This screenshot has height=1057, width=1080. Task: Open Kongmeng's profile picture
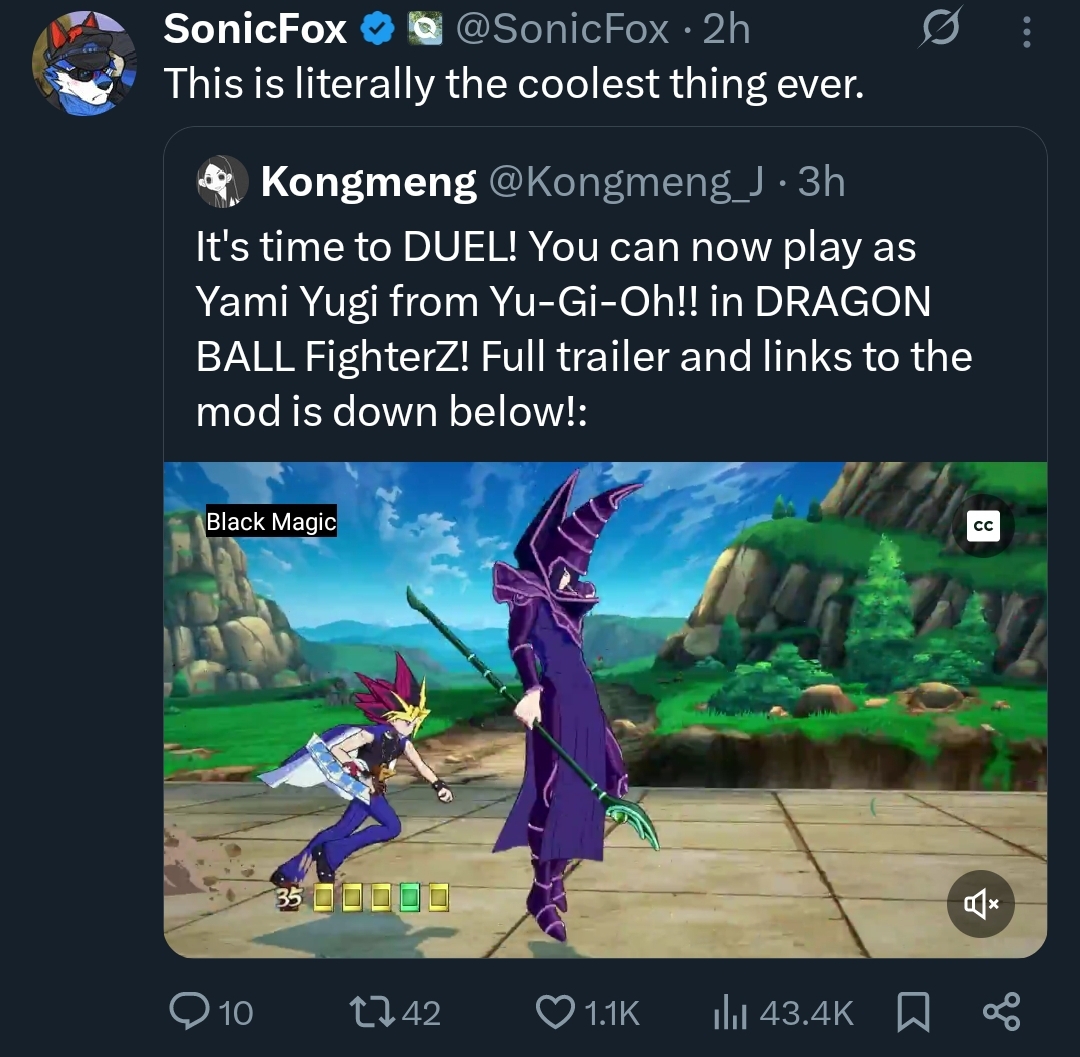click(x=222, y=181)
